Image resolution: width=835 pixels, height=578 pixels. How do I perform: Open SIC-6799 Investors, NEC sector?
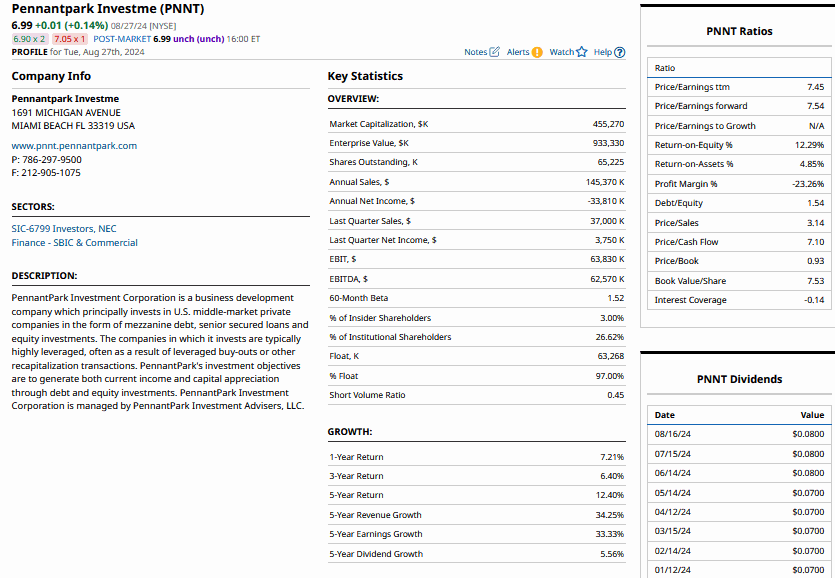[64, 229]
